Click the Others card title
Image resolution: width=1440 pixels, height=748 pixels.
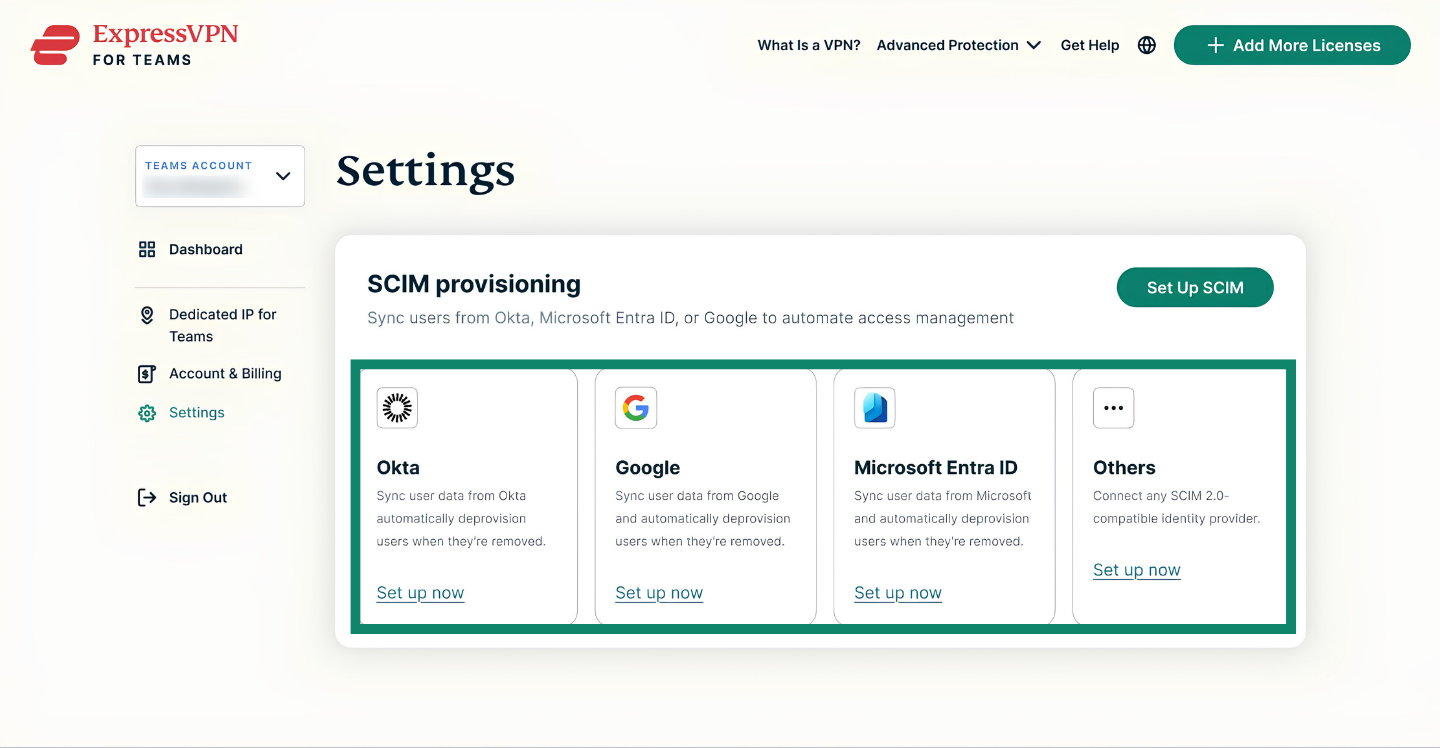pyautogui.click(x=1124, y=467)
